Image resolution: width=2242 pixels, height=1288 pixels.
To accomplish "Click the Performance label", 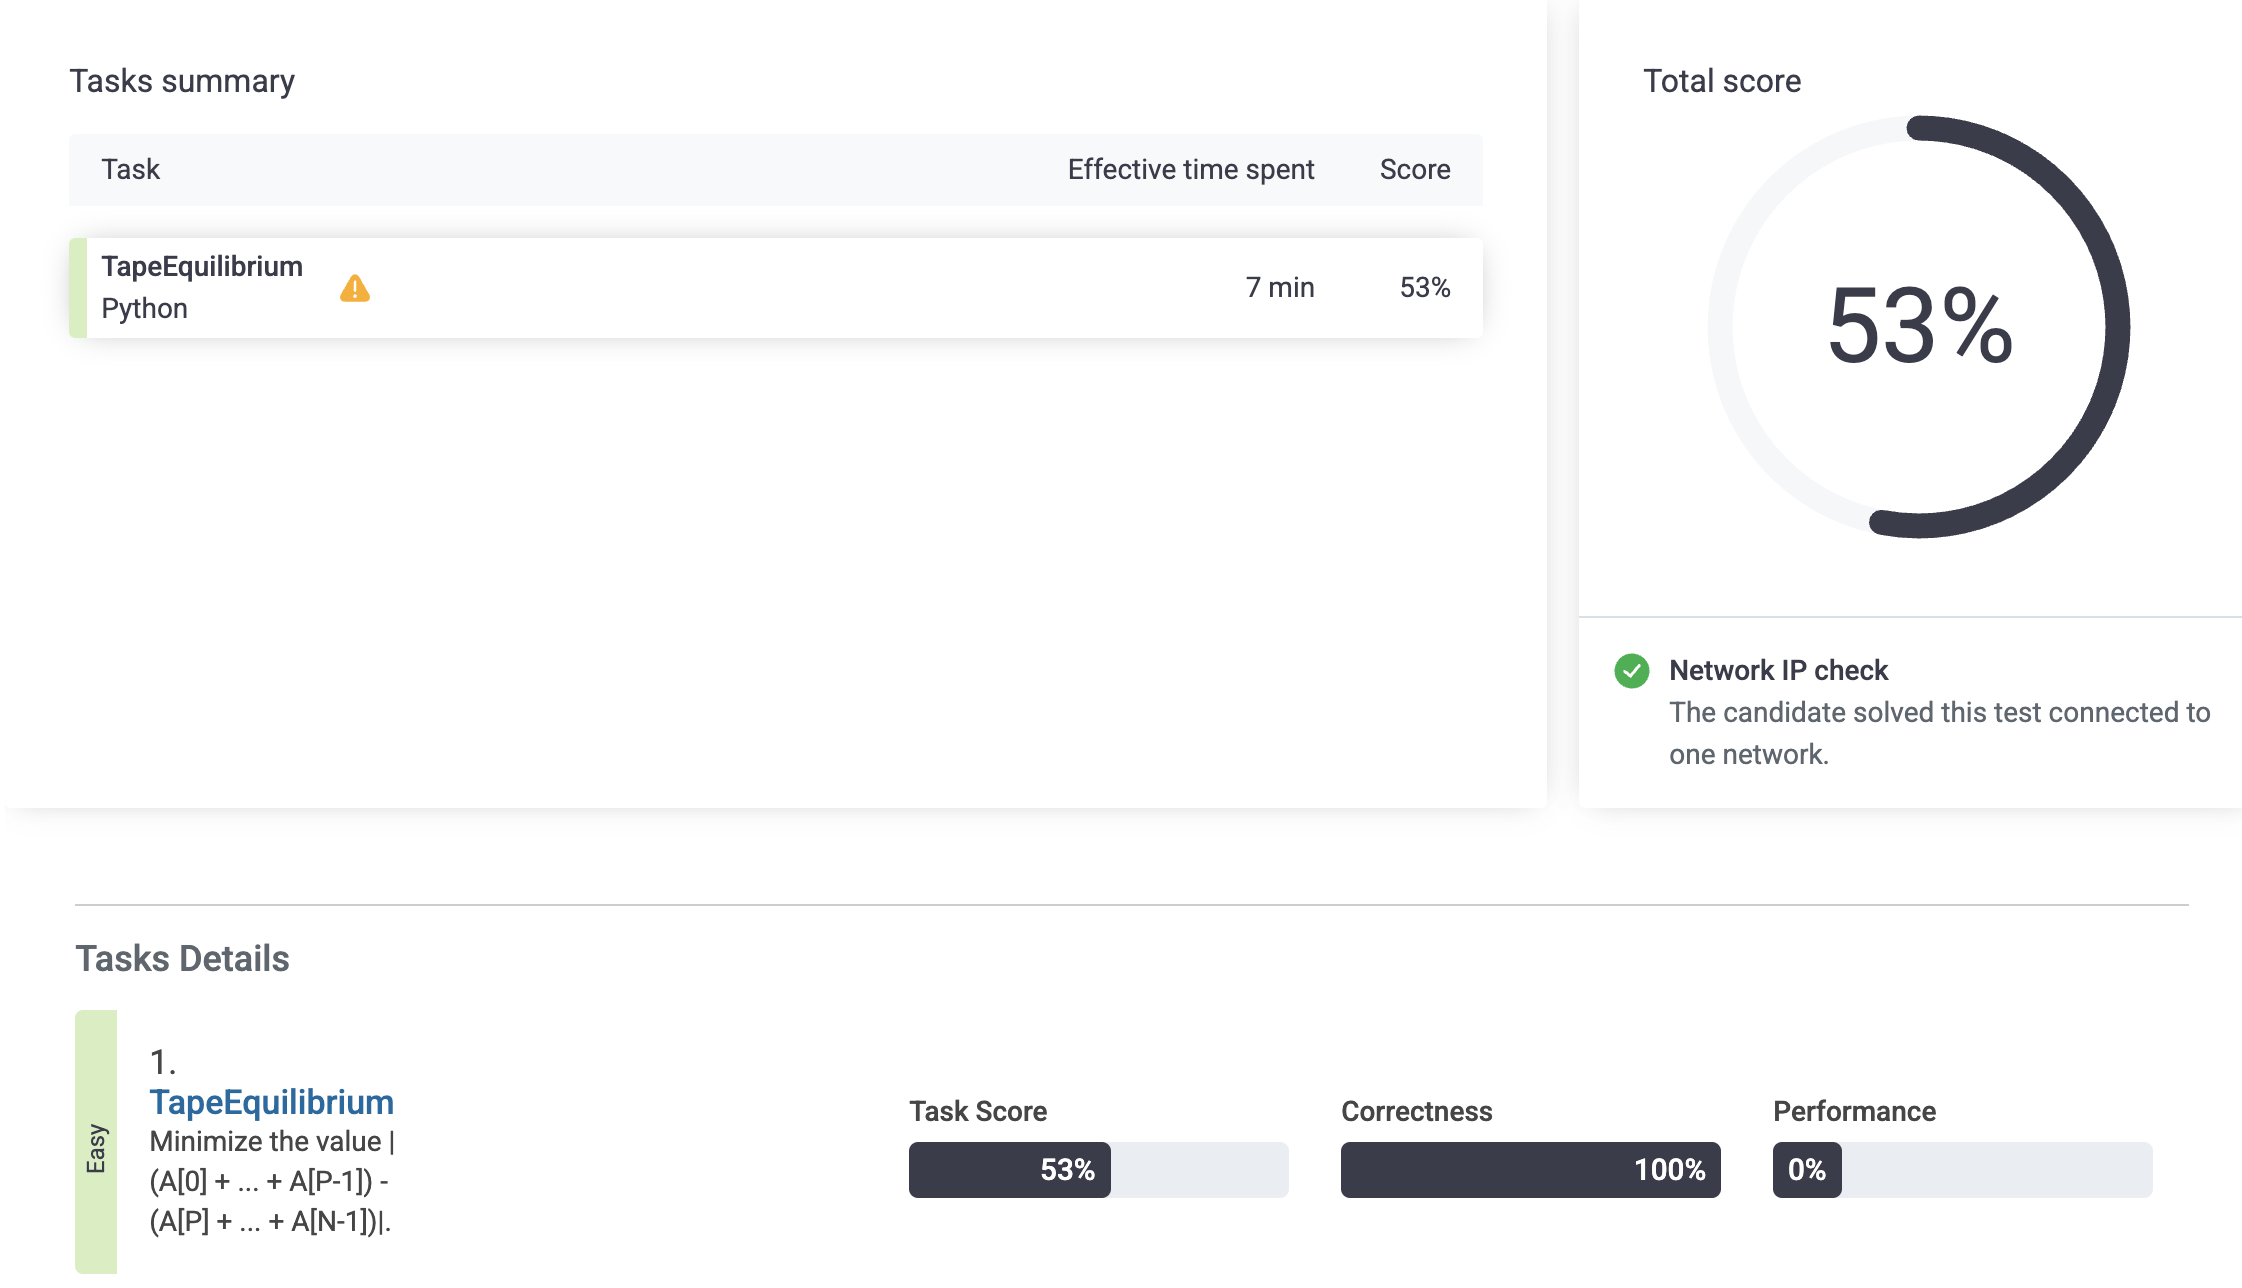I will (x=1854, y=1111).
